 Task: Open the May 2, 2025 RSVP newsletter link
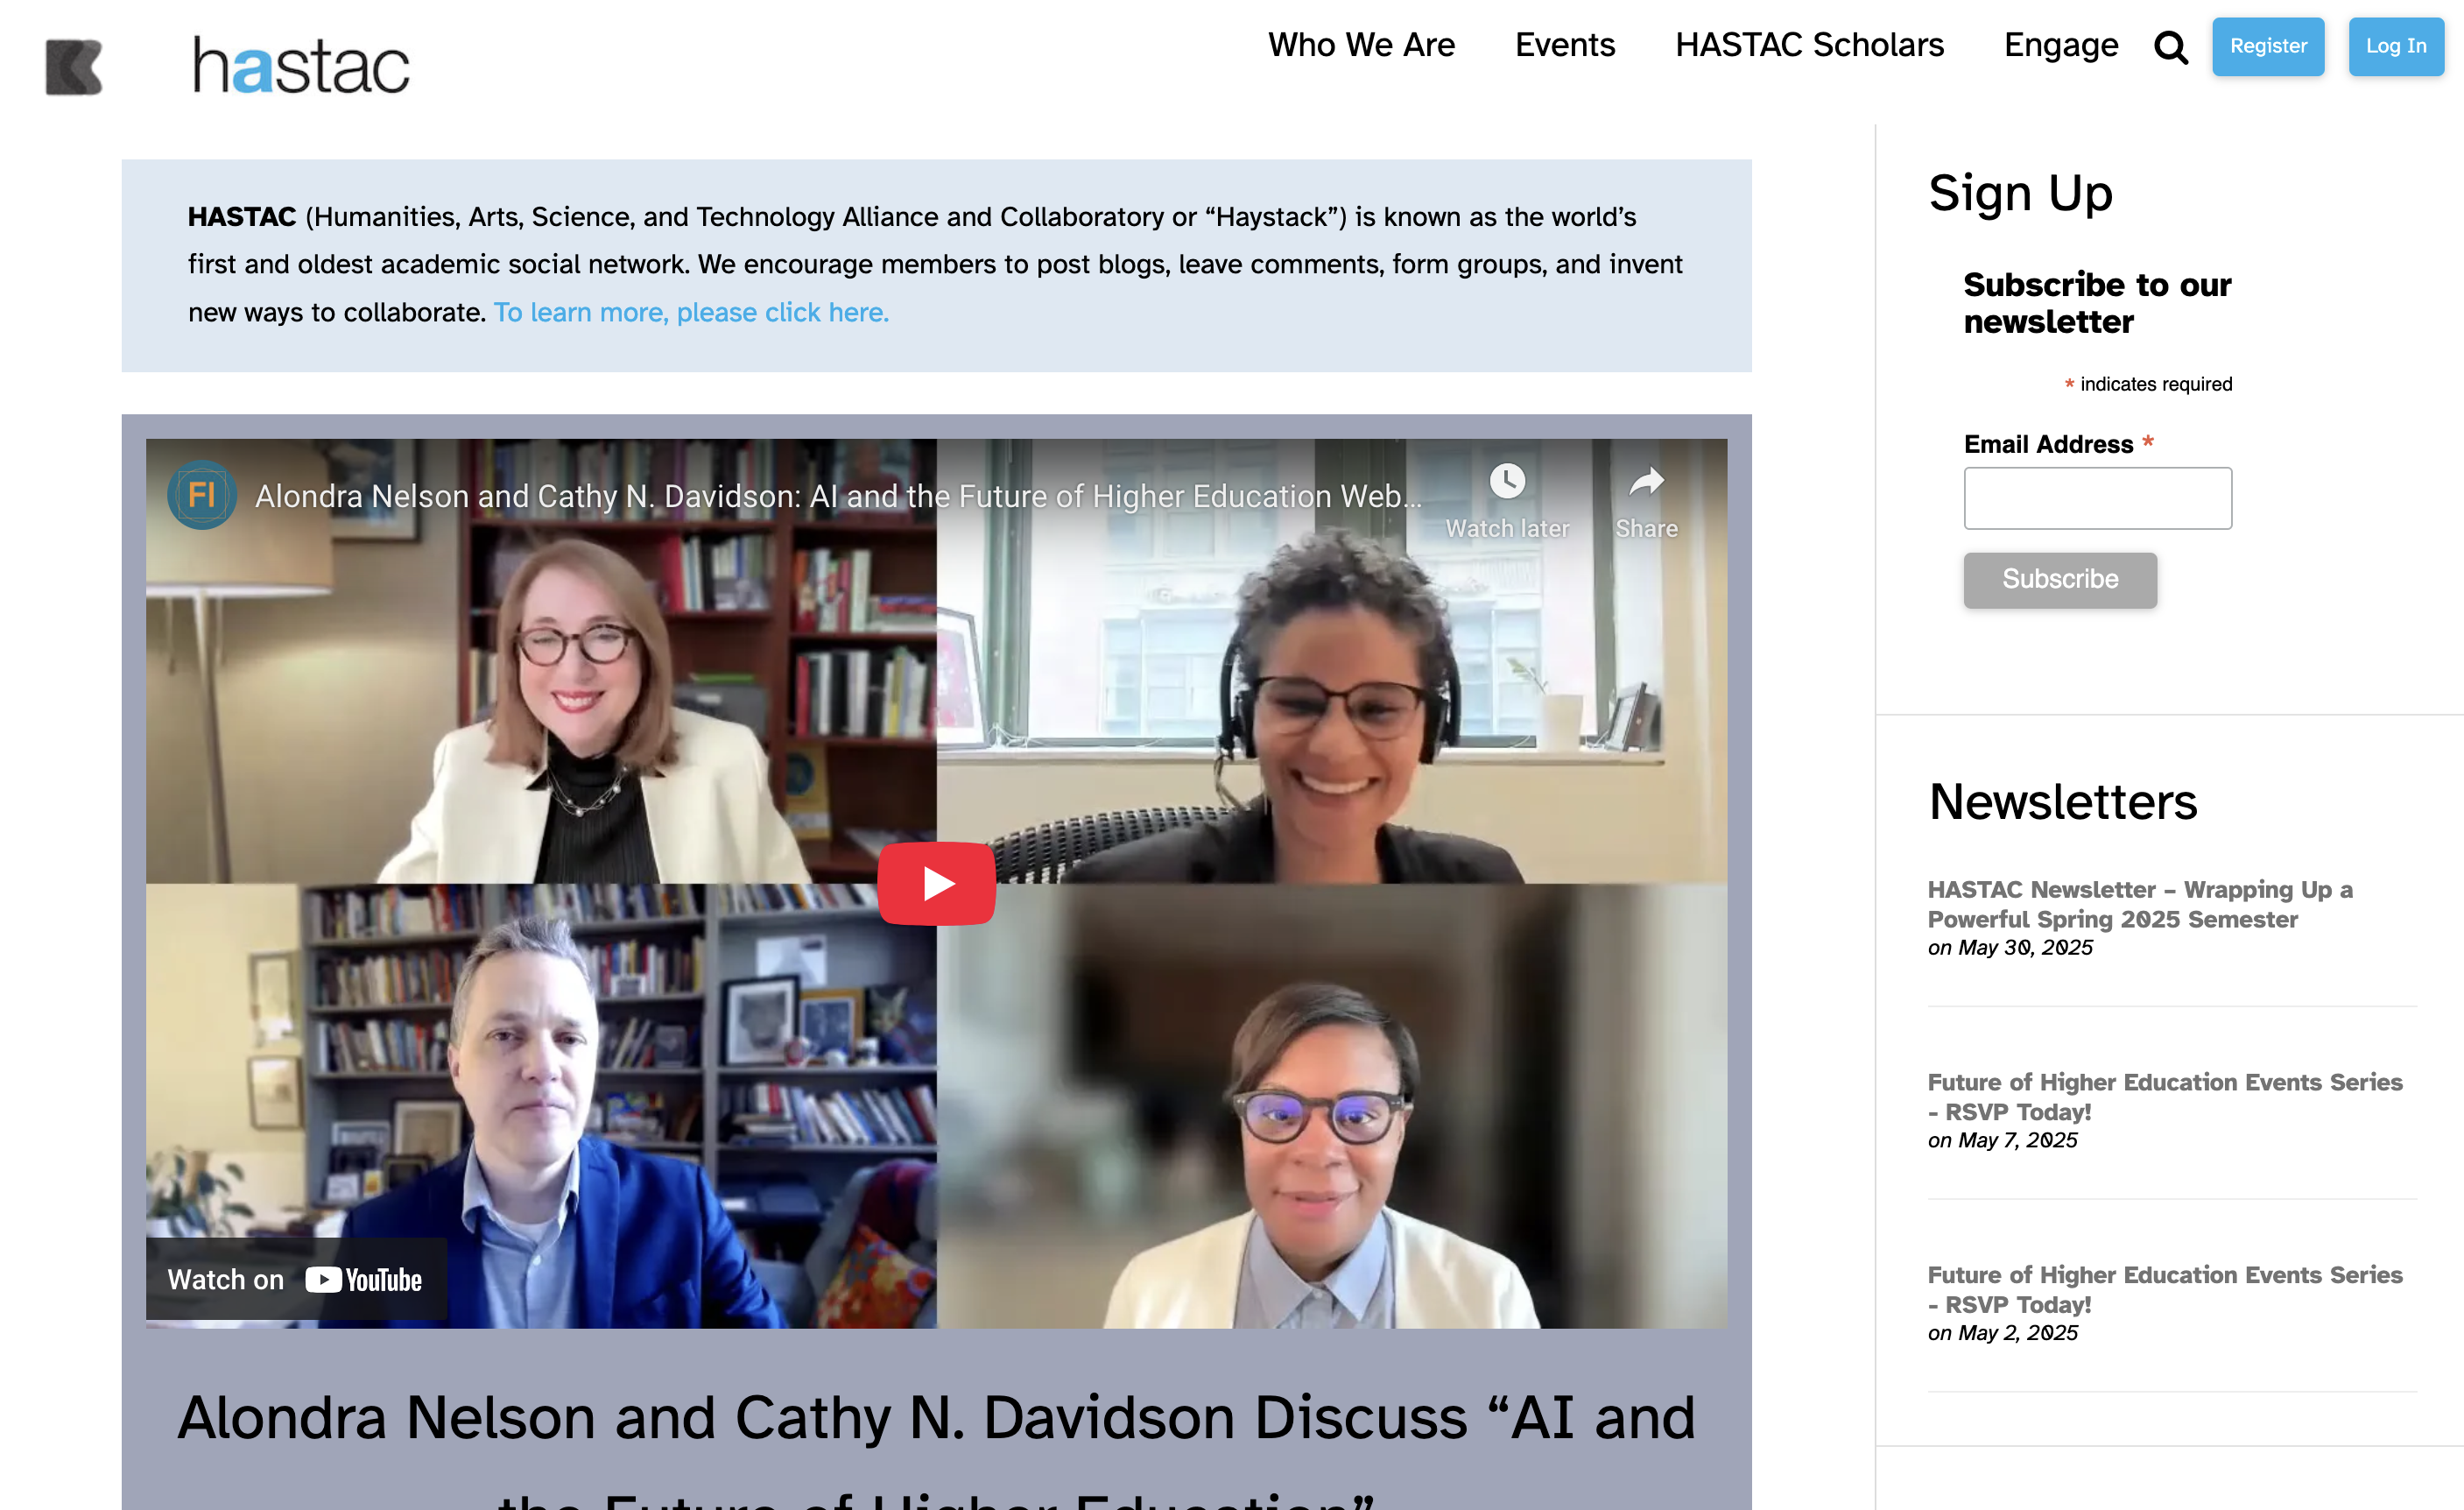click(2165, 1290)
